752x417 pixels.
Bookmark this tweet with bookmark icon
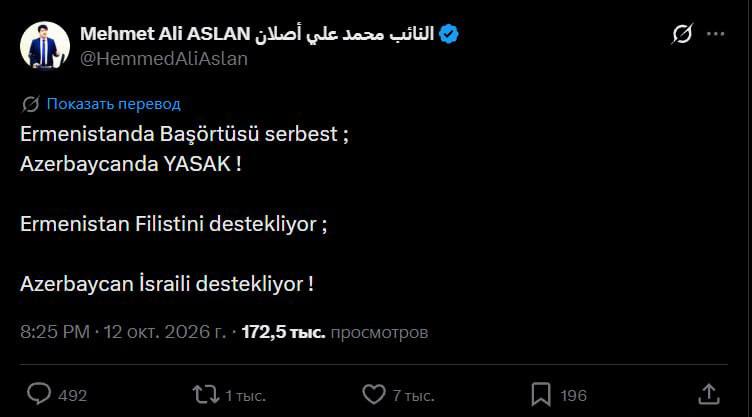click(541, 394)
